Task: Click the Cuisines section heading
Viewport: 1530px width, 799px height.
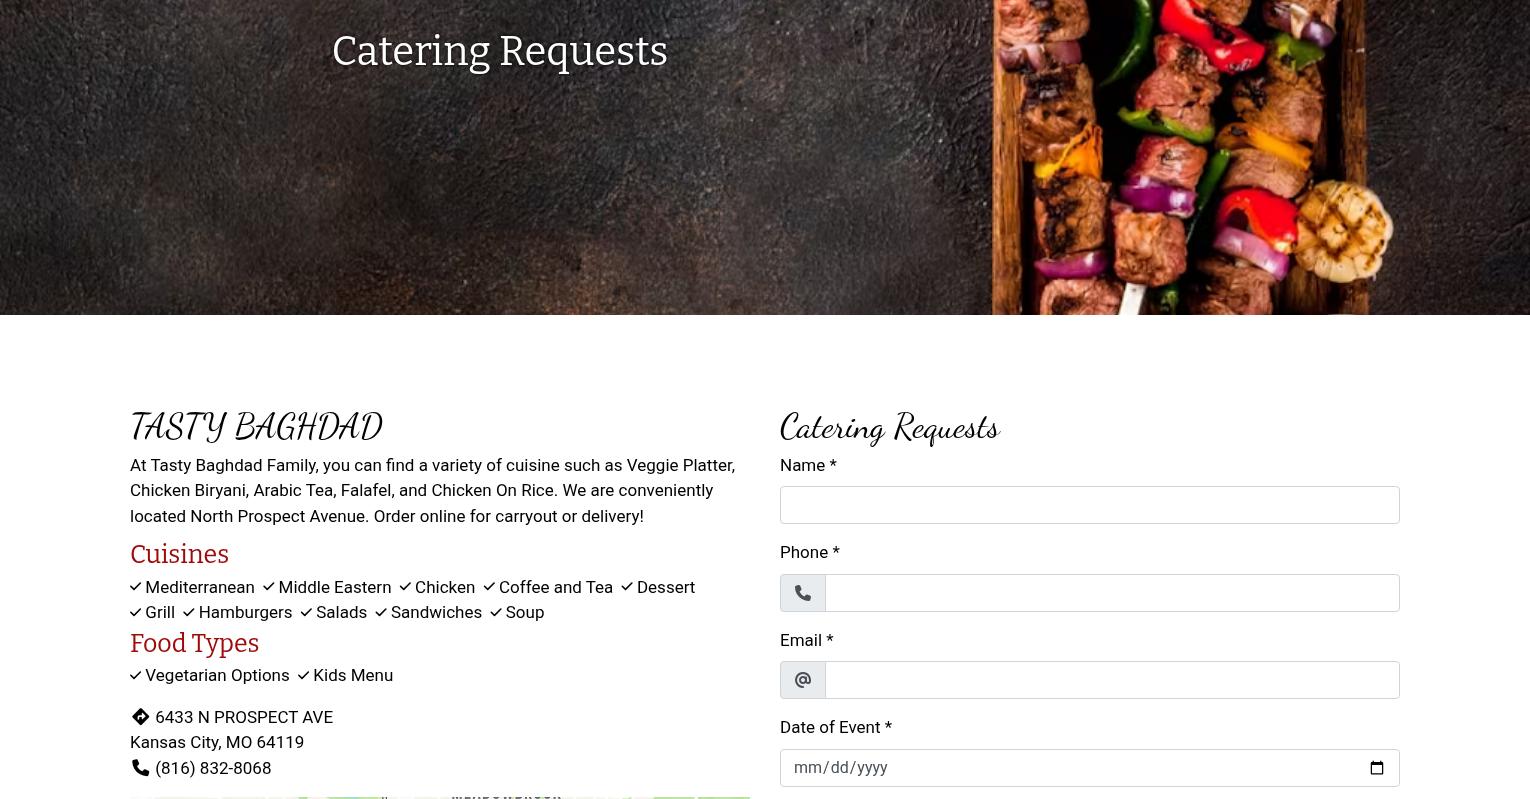Action: (x=180, y=554)
